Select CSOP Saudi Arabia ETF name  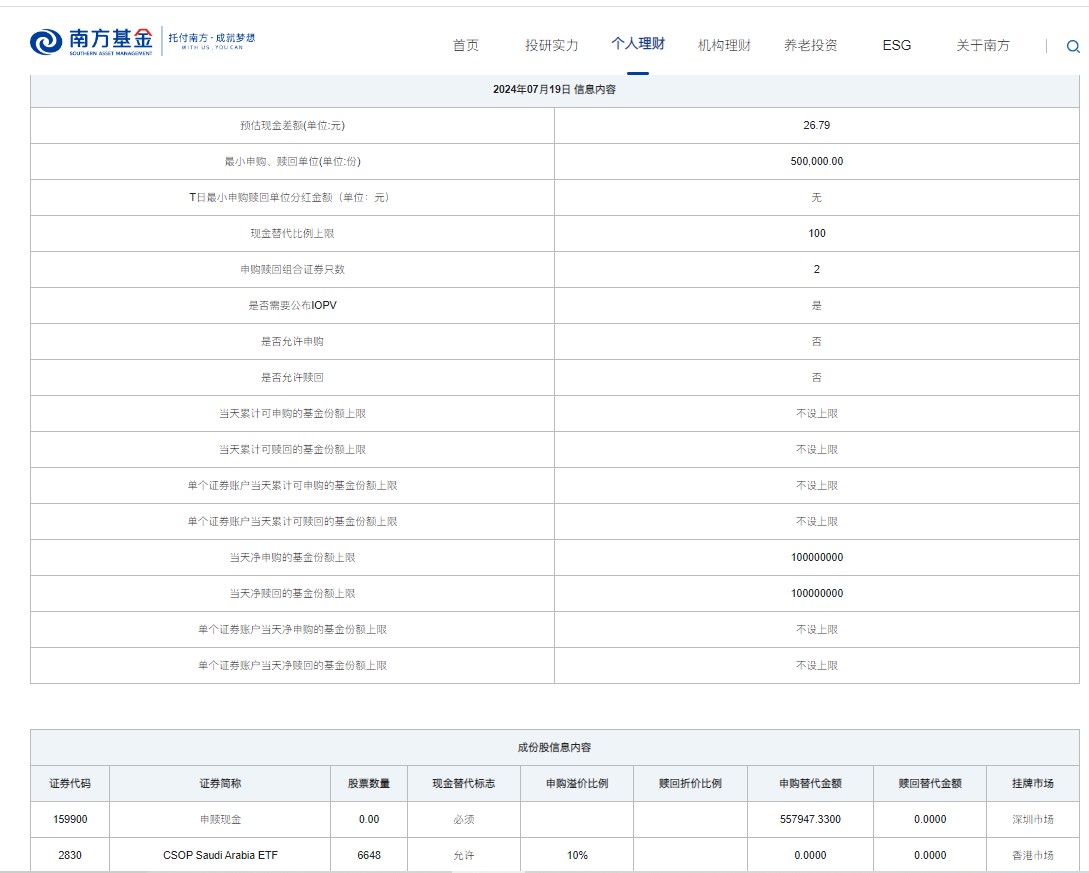[x=220, y=856]
